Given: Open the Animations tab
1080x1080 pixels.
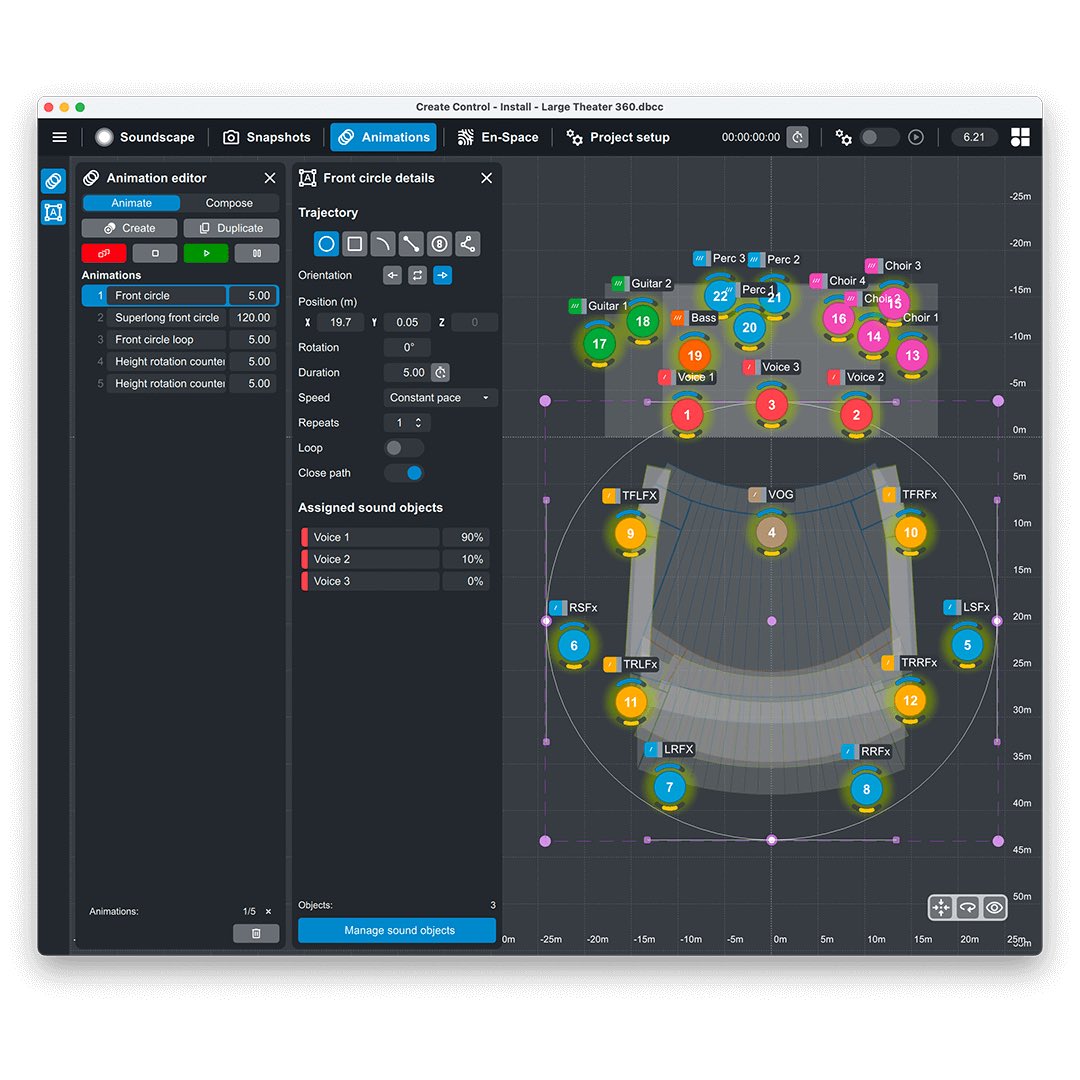Looking at the screenshot, I should click(384, 137).
